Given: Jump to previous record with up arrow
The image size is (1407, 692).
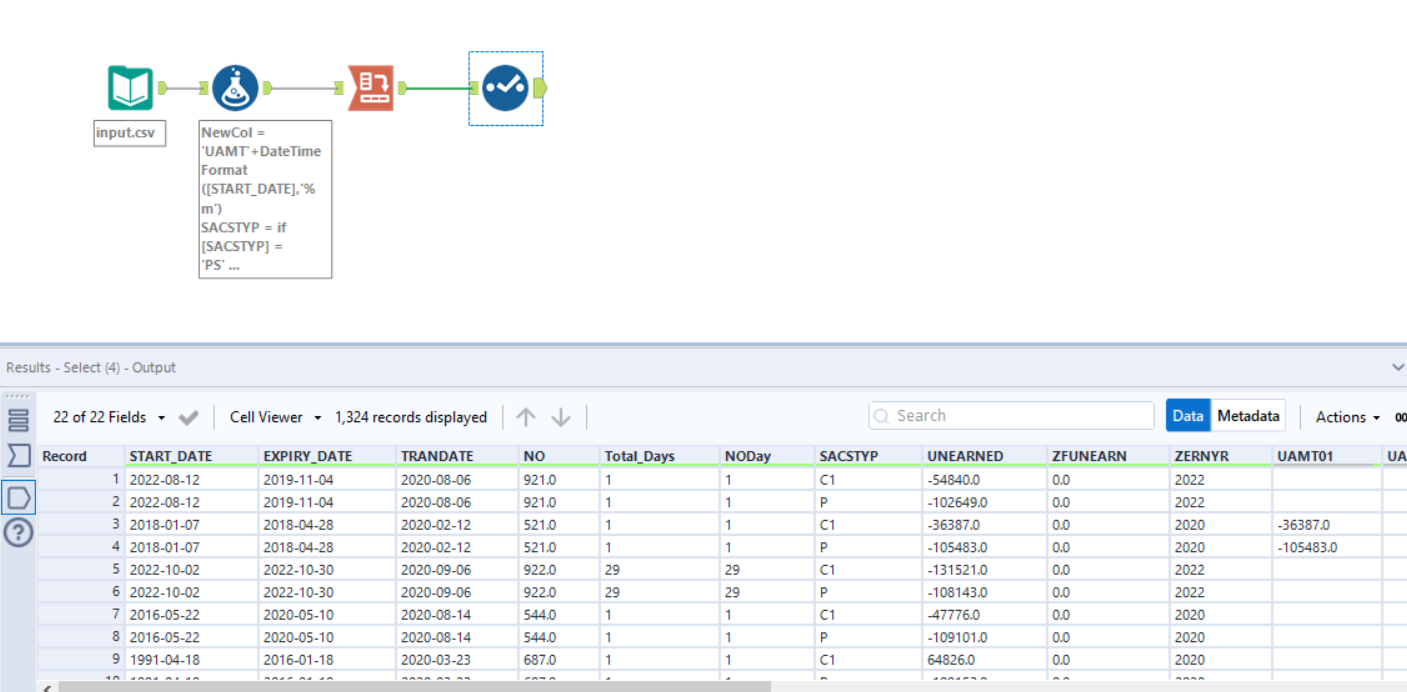Looking at the screenshot, I should coord(525,416).
